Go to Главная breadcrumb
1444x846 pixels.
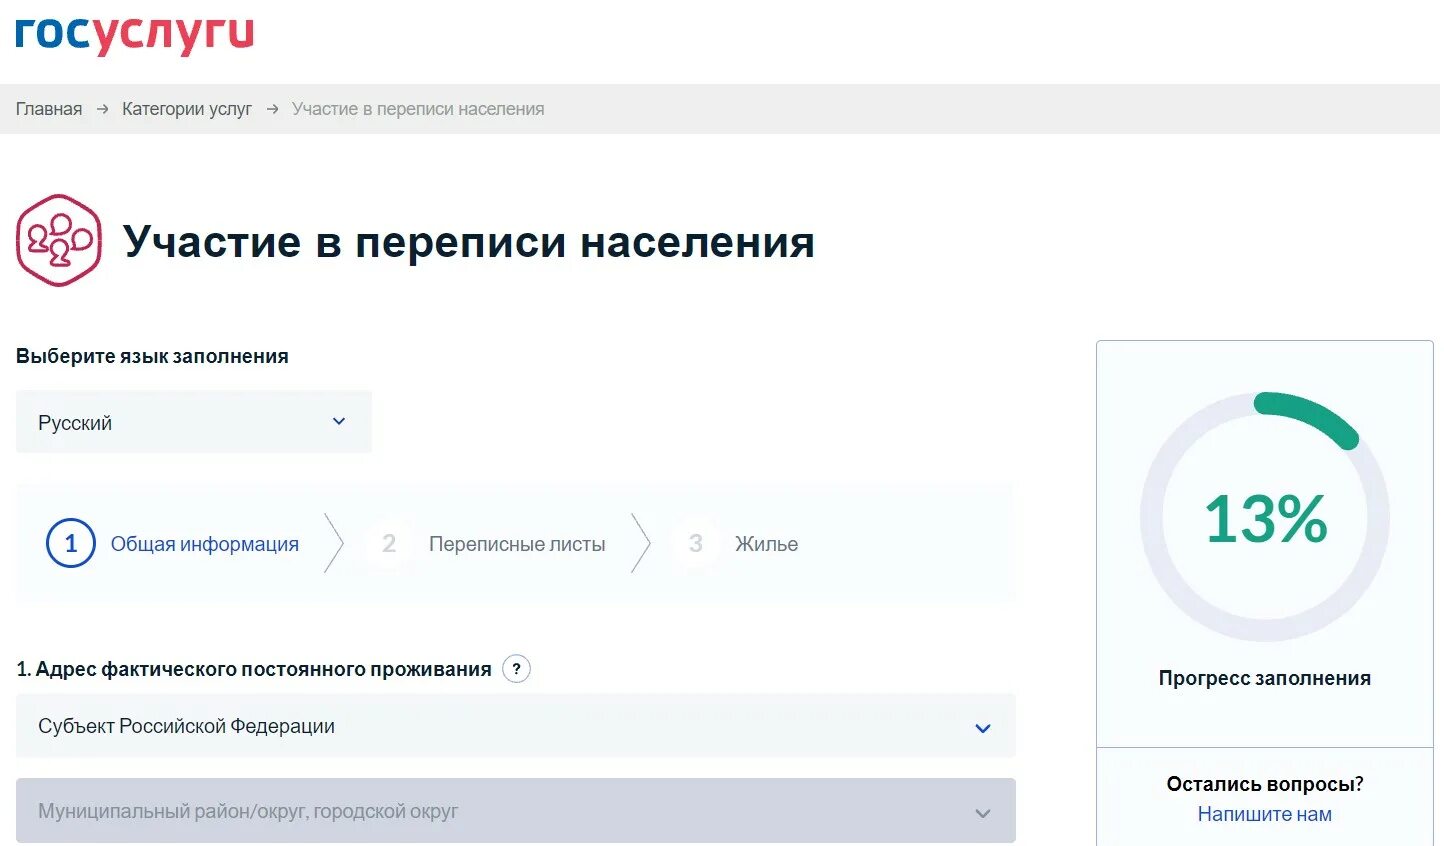49,109
